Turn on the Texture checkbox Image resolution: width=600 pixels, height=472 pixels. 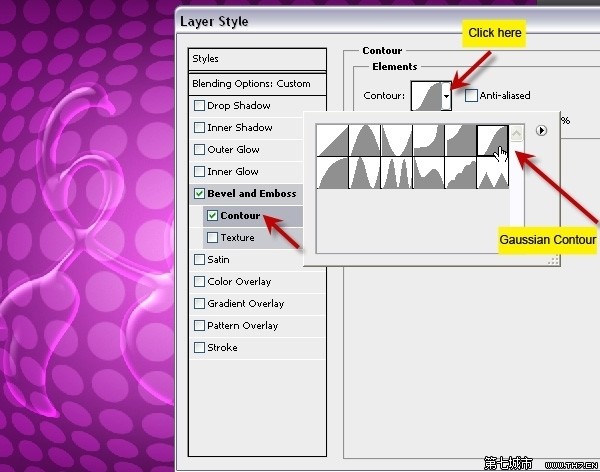[212, 238]
